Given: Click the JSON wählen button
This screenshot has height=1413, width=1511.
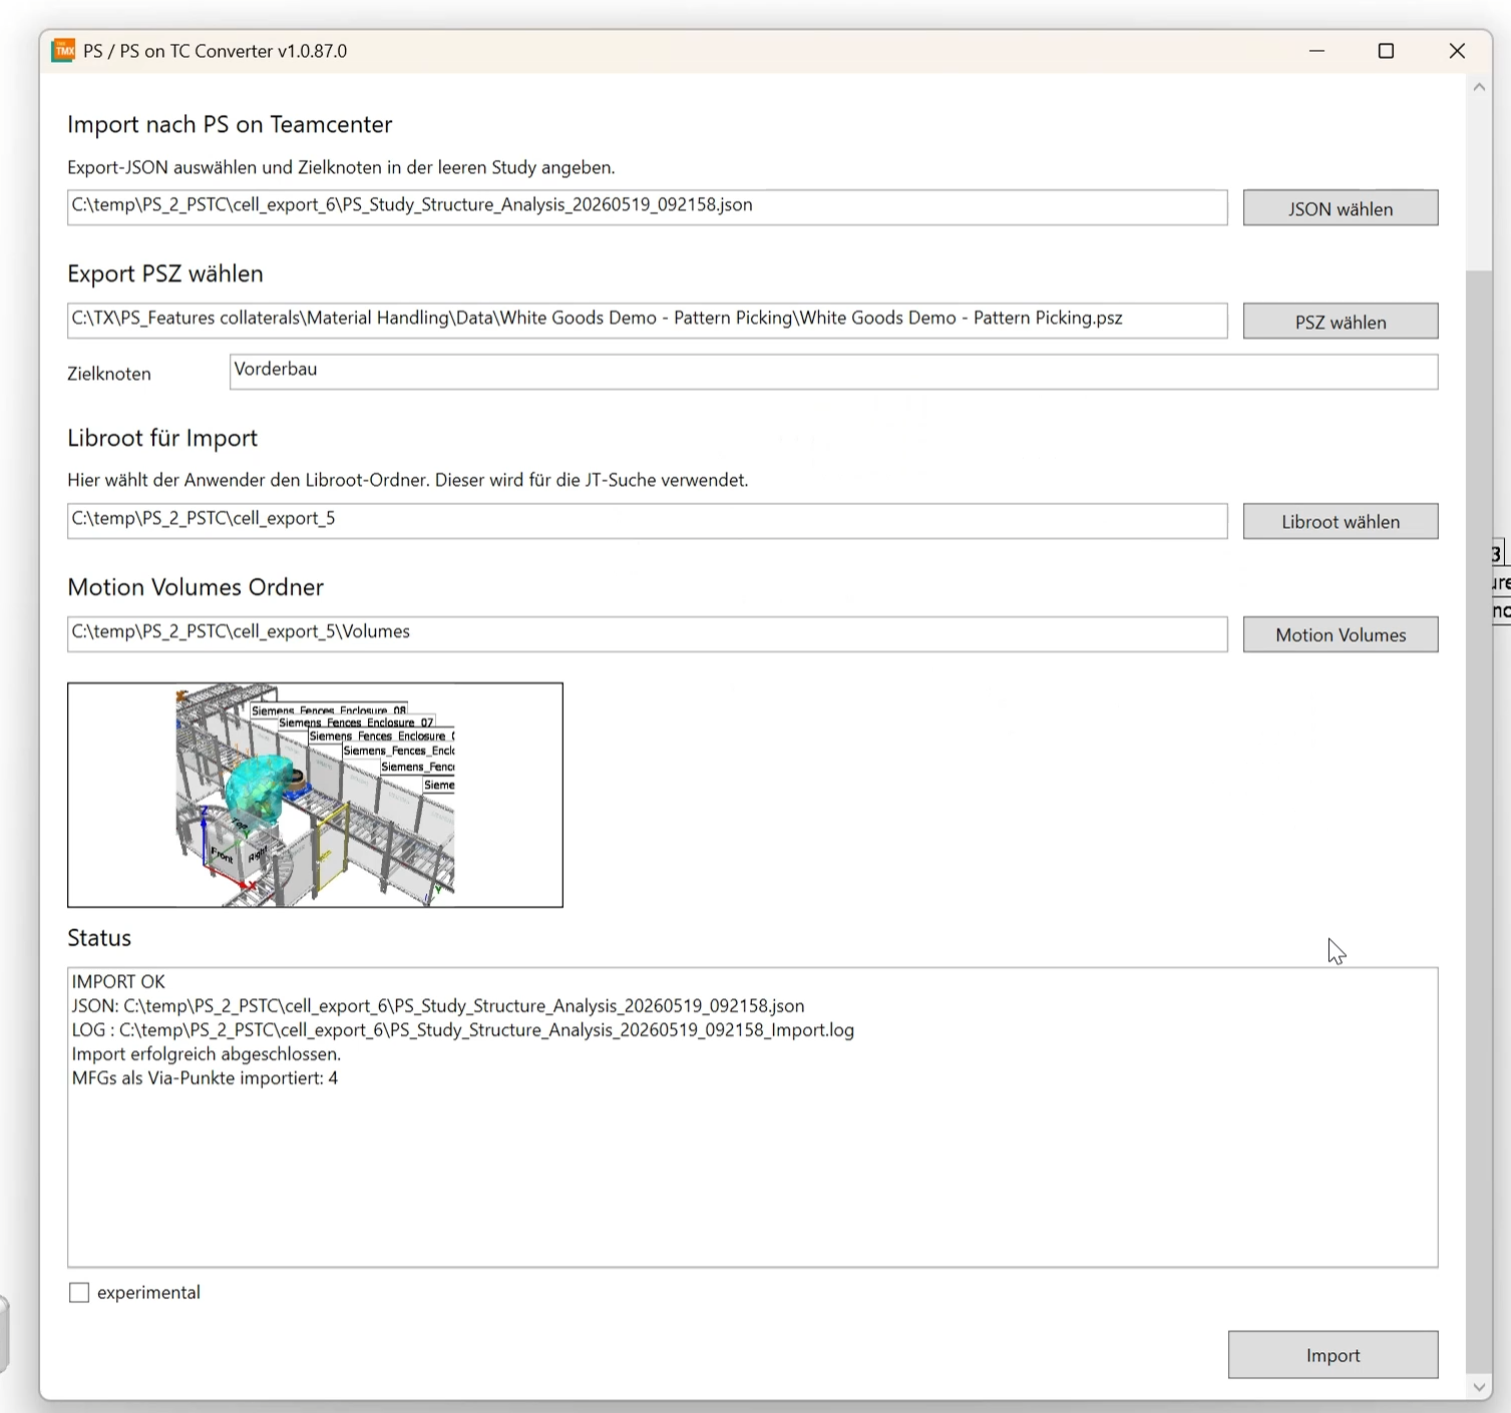Looking at the screenshot, I should [1340, 208].
